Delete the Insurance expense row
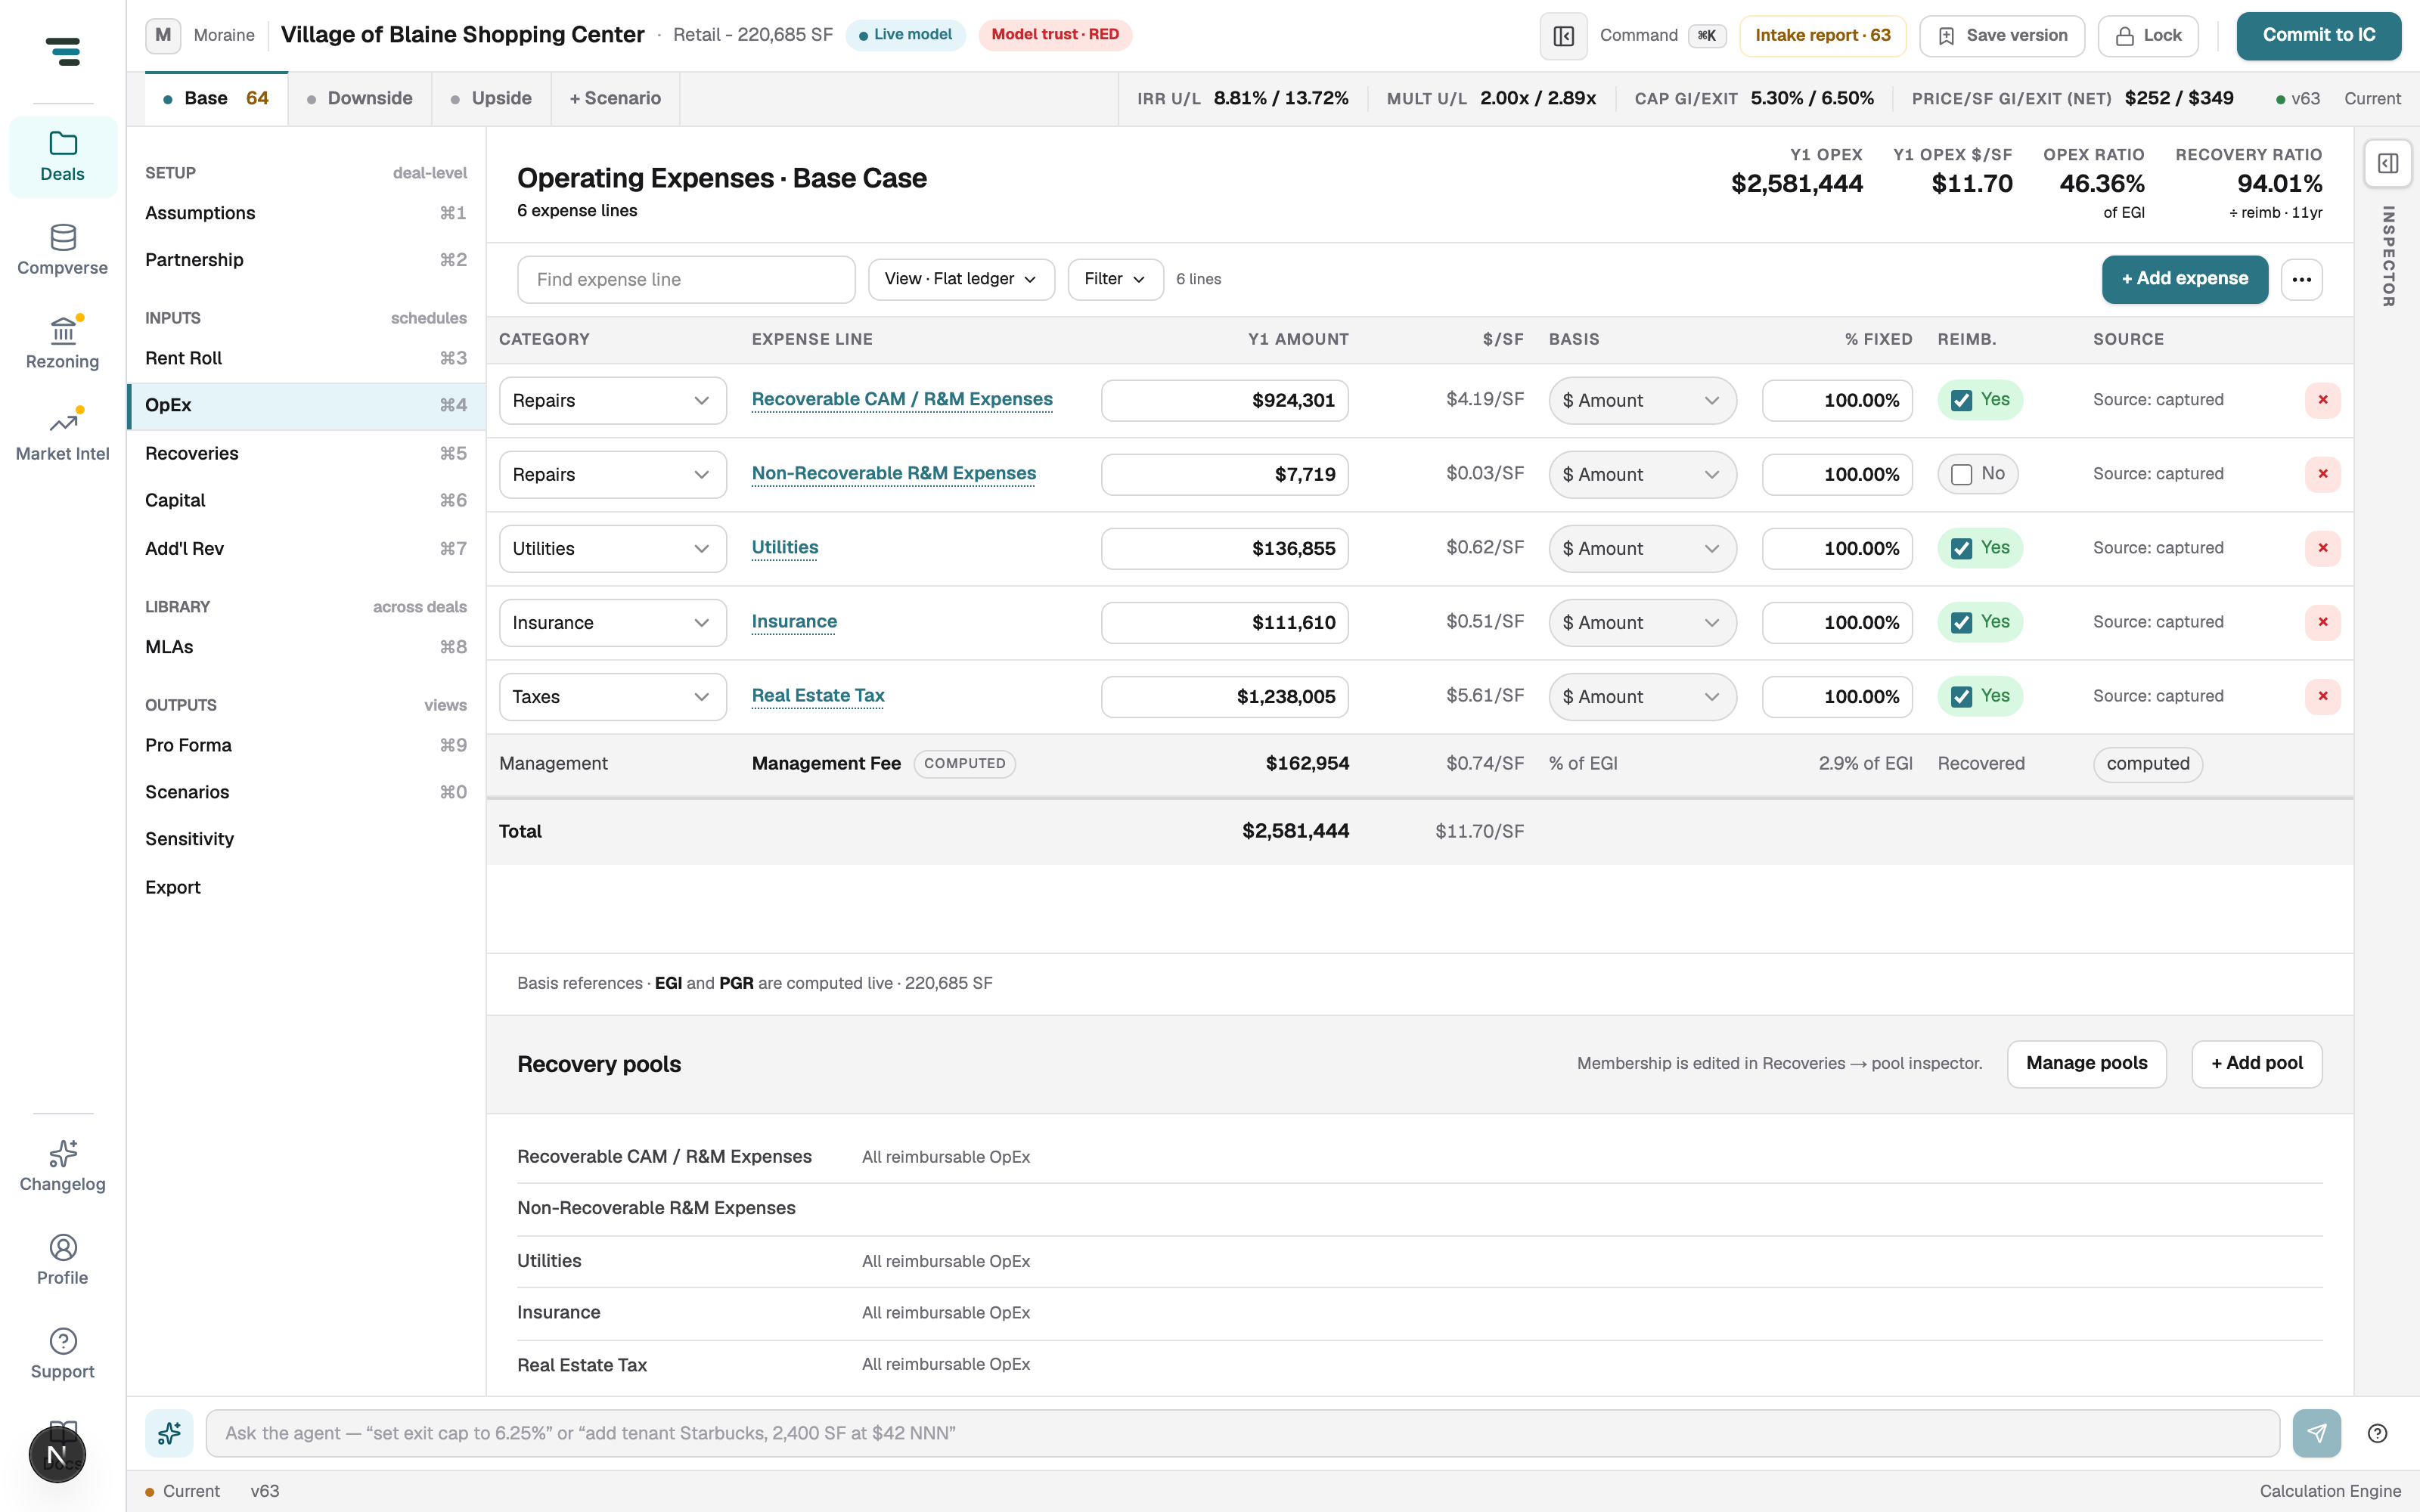Screen dimensions: 2420x1512 [2322, 622]
